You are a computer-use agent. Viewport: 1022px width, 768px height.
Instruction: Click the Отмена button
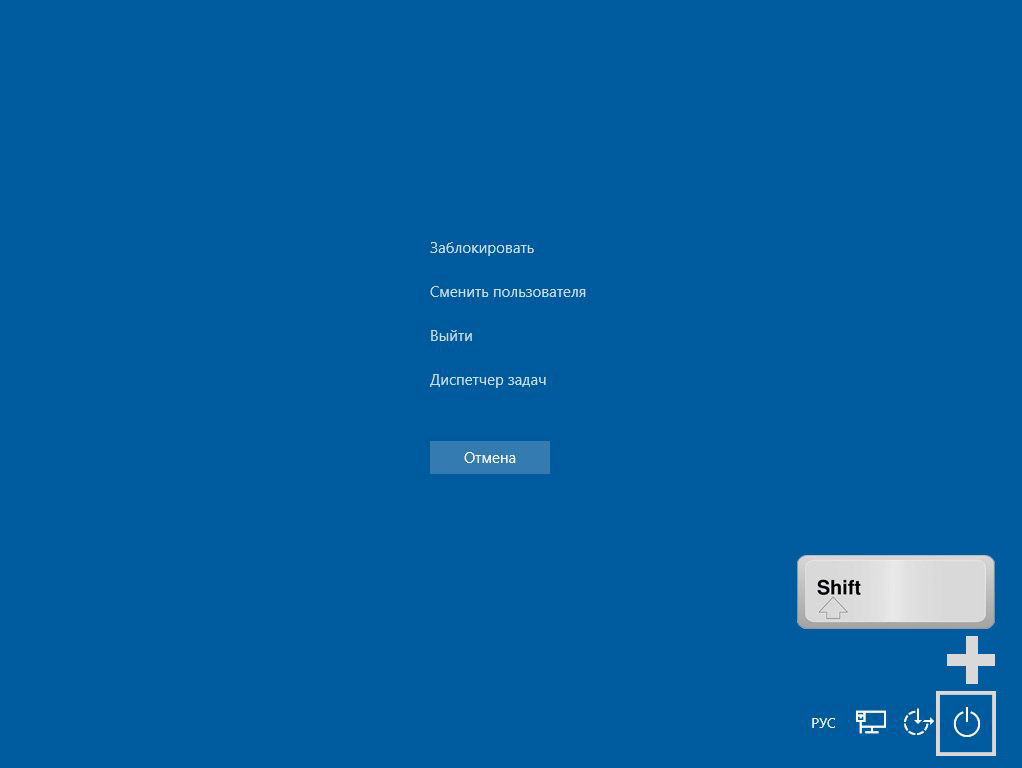click(x=489, y=458)
